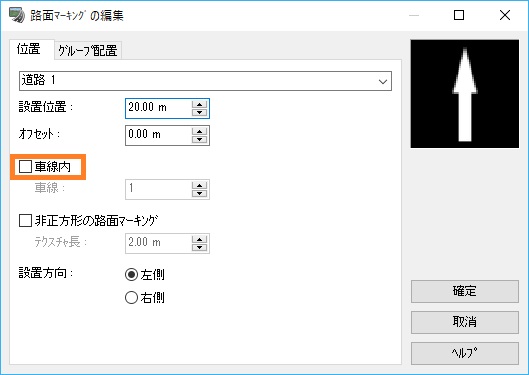Select the 左側 radio button

tap(131, 275)
